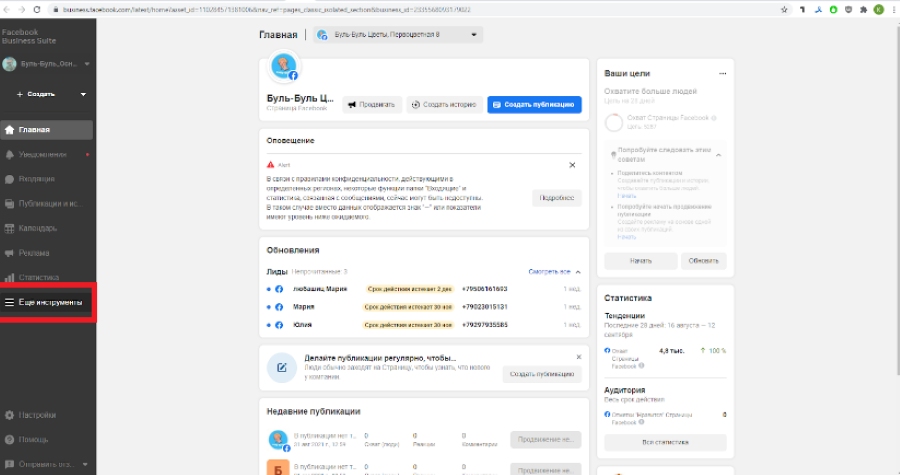The width and height of the screenshot is (900, 475).
Task: Click the Уведомления bell icon
Action: tap(9, 154)
